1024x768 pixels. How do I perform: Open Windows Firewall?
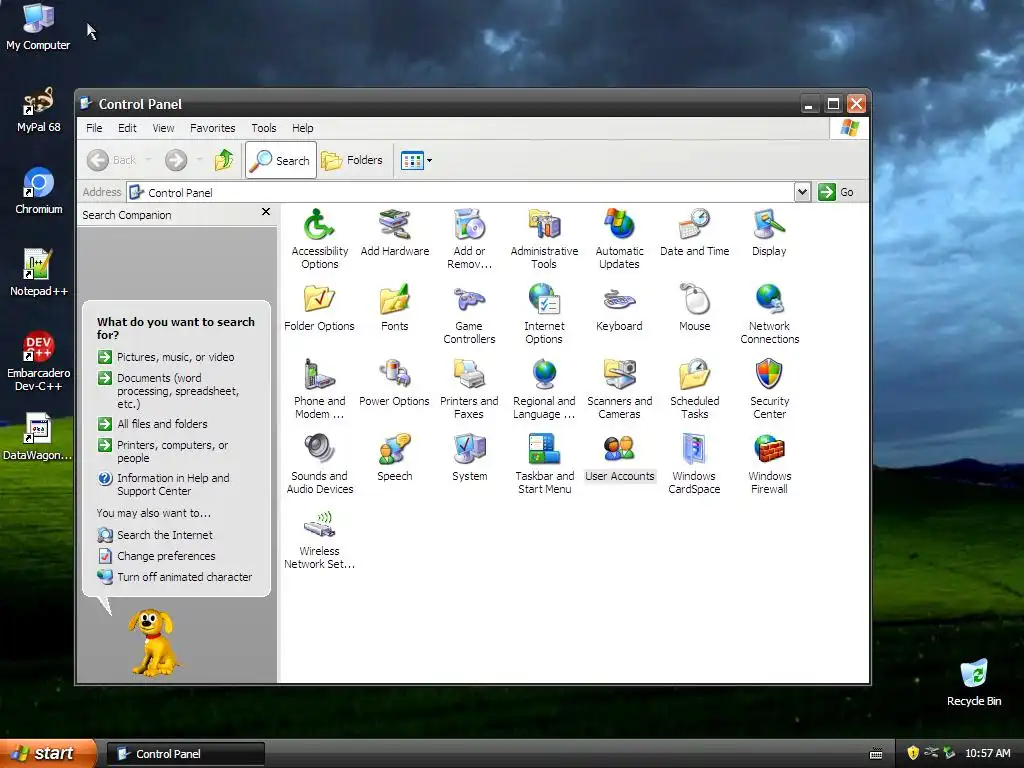click(x=769, y=464)
